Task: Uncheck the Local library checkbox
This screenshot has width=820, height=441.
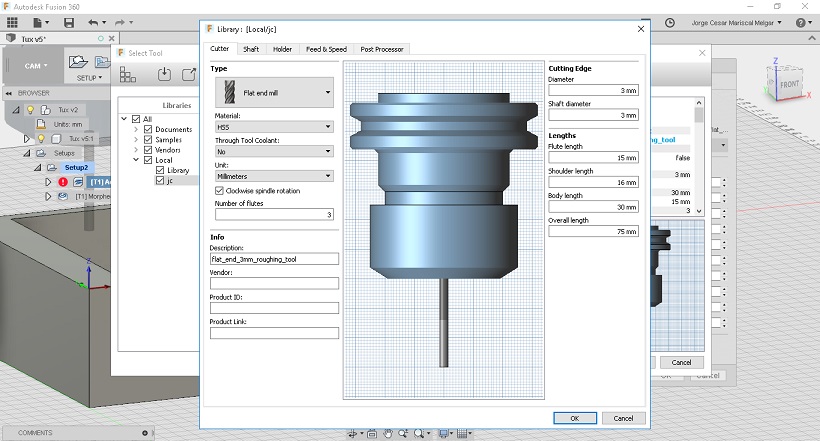Action: pos(148,160)
